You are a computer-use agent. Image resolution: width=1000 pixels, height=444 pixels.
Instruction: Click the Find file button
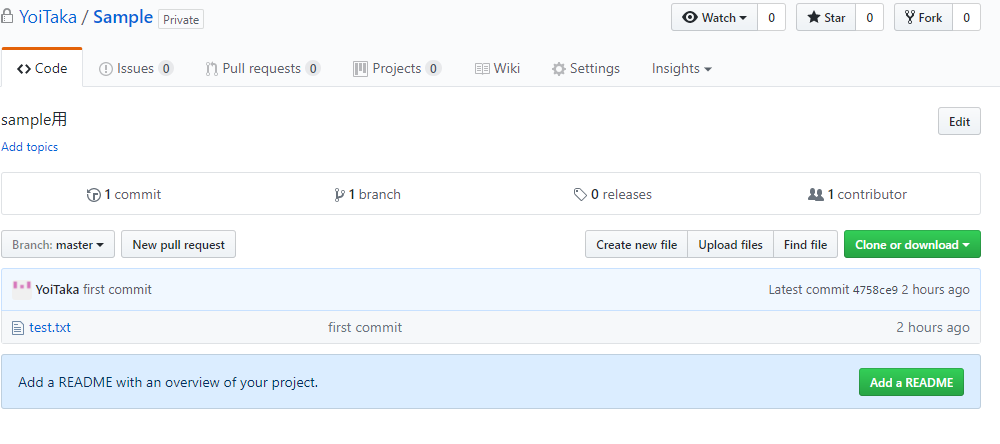click(805, 244)
